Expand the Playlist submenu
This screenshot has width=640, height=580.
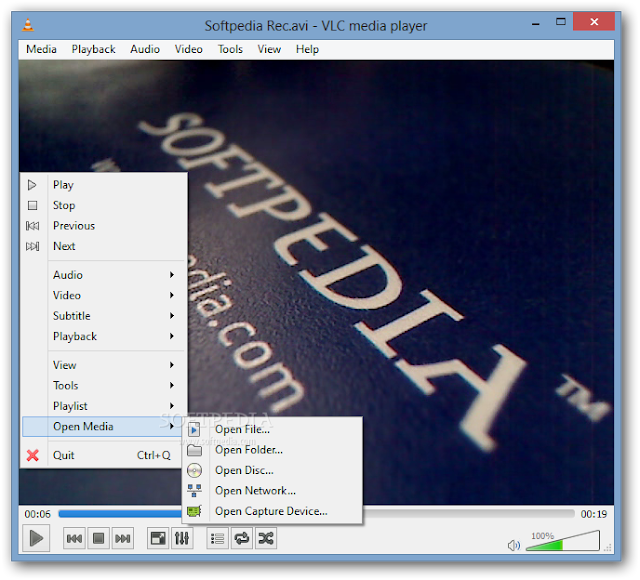[x=104, y=406]
